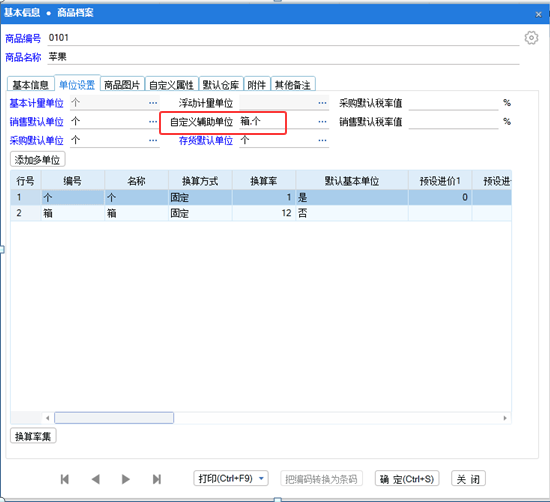Viewport: 550px width, 502px height.
Task: Open 存货默认单位 lookup ellipsis
Action: [322, 140]
